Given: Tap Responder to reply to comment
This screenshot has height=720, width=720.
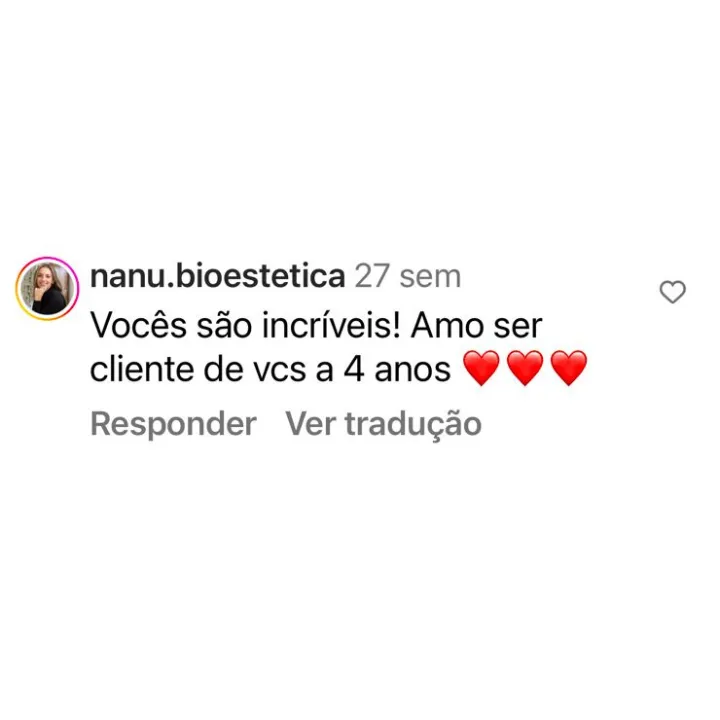Looking at the screenshot, I should (x=173, y=423).
